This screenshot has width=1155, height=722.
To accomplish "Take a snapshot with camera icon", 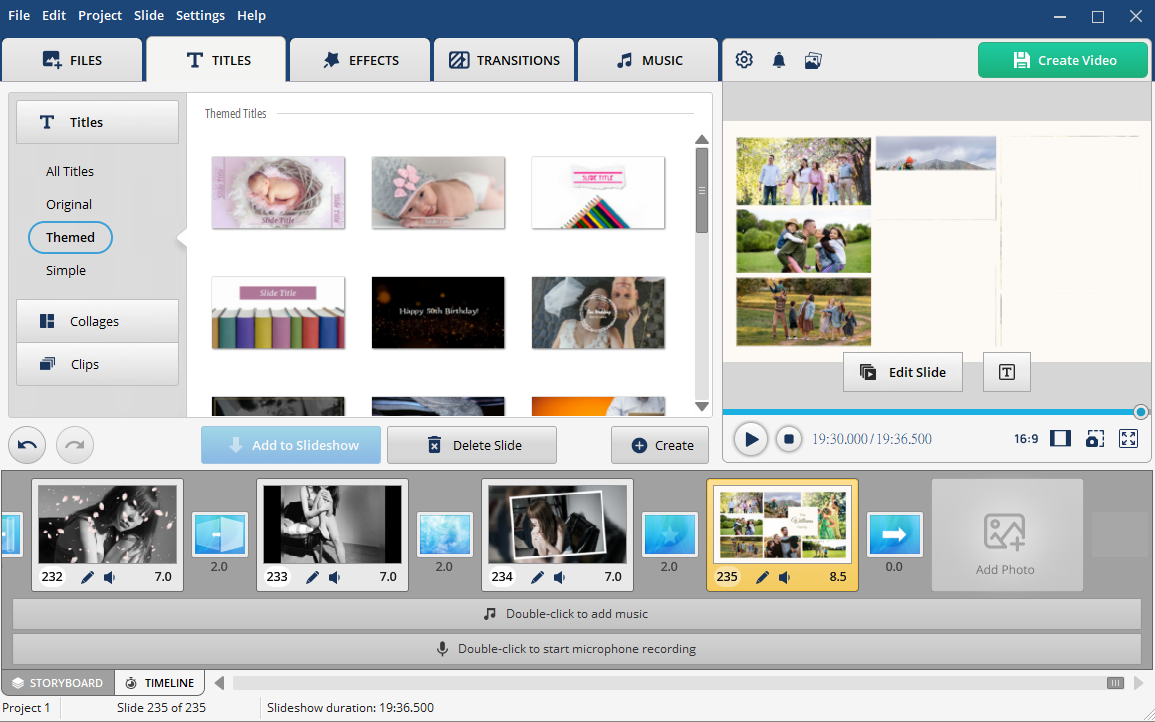I will click(1095, 439).
